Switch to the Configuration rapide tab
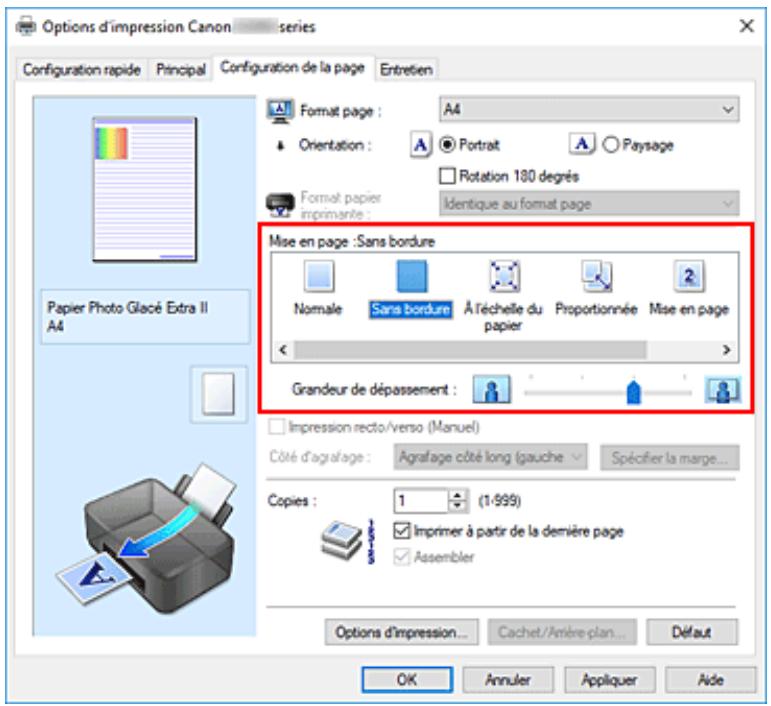Screen dimensions: 771x706 [82, 70]
